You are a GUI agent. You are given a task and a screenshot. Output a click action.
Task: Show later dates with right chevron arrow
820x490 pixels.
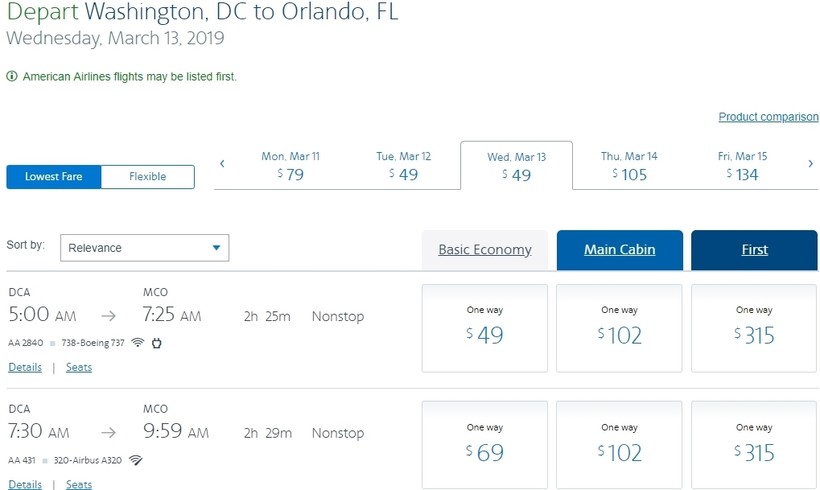811,164
